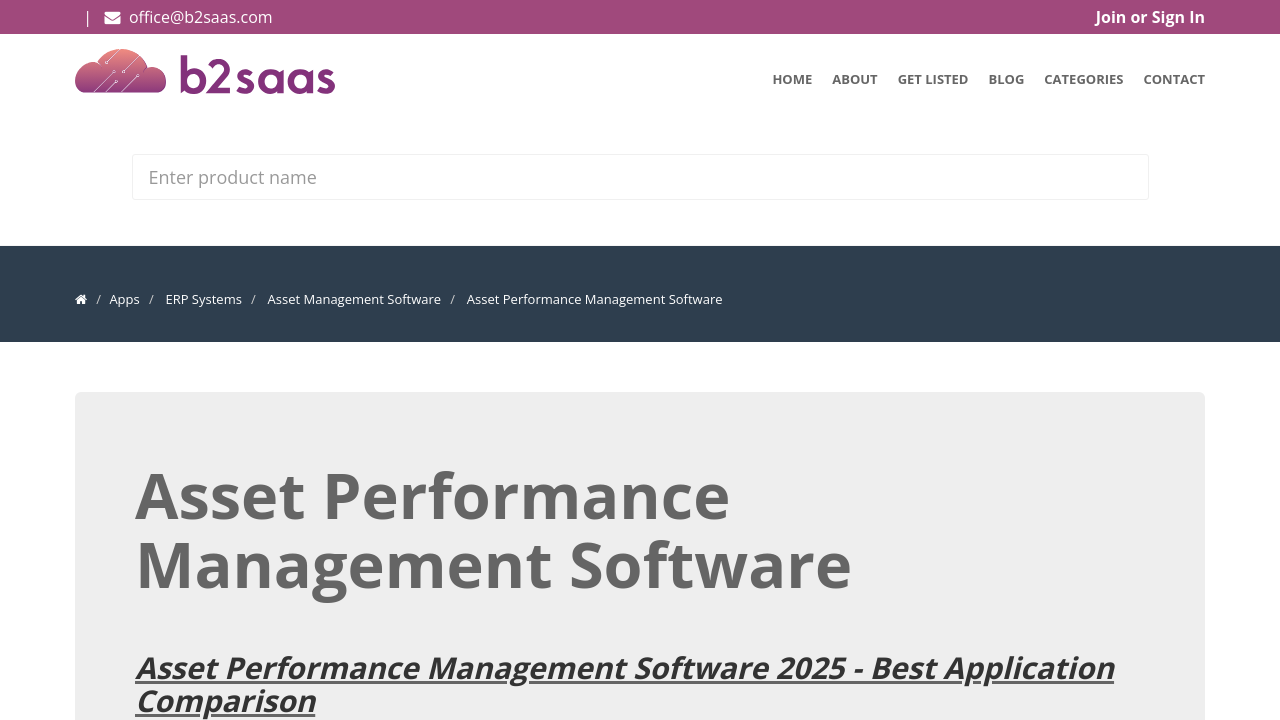This screenshot has height=720, width=1280.
Task: Open ERP Systems breadcrumb link
Action: click(x=203, y=299)
